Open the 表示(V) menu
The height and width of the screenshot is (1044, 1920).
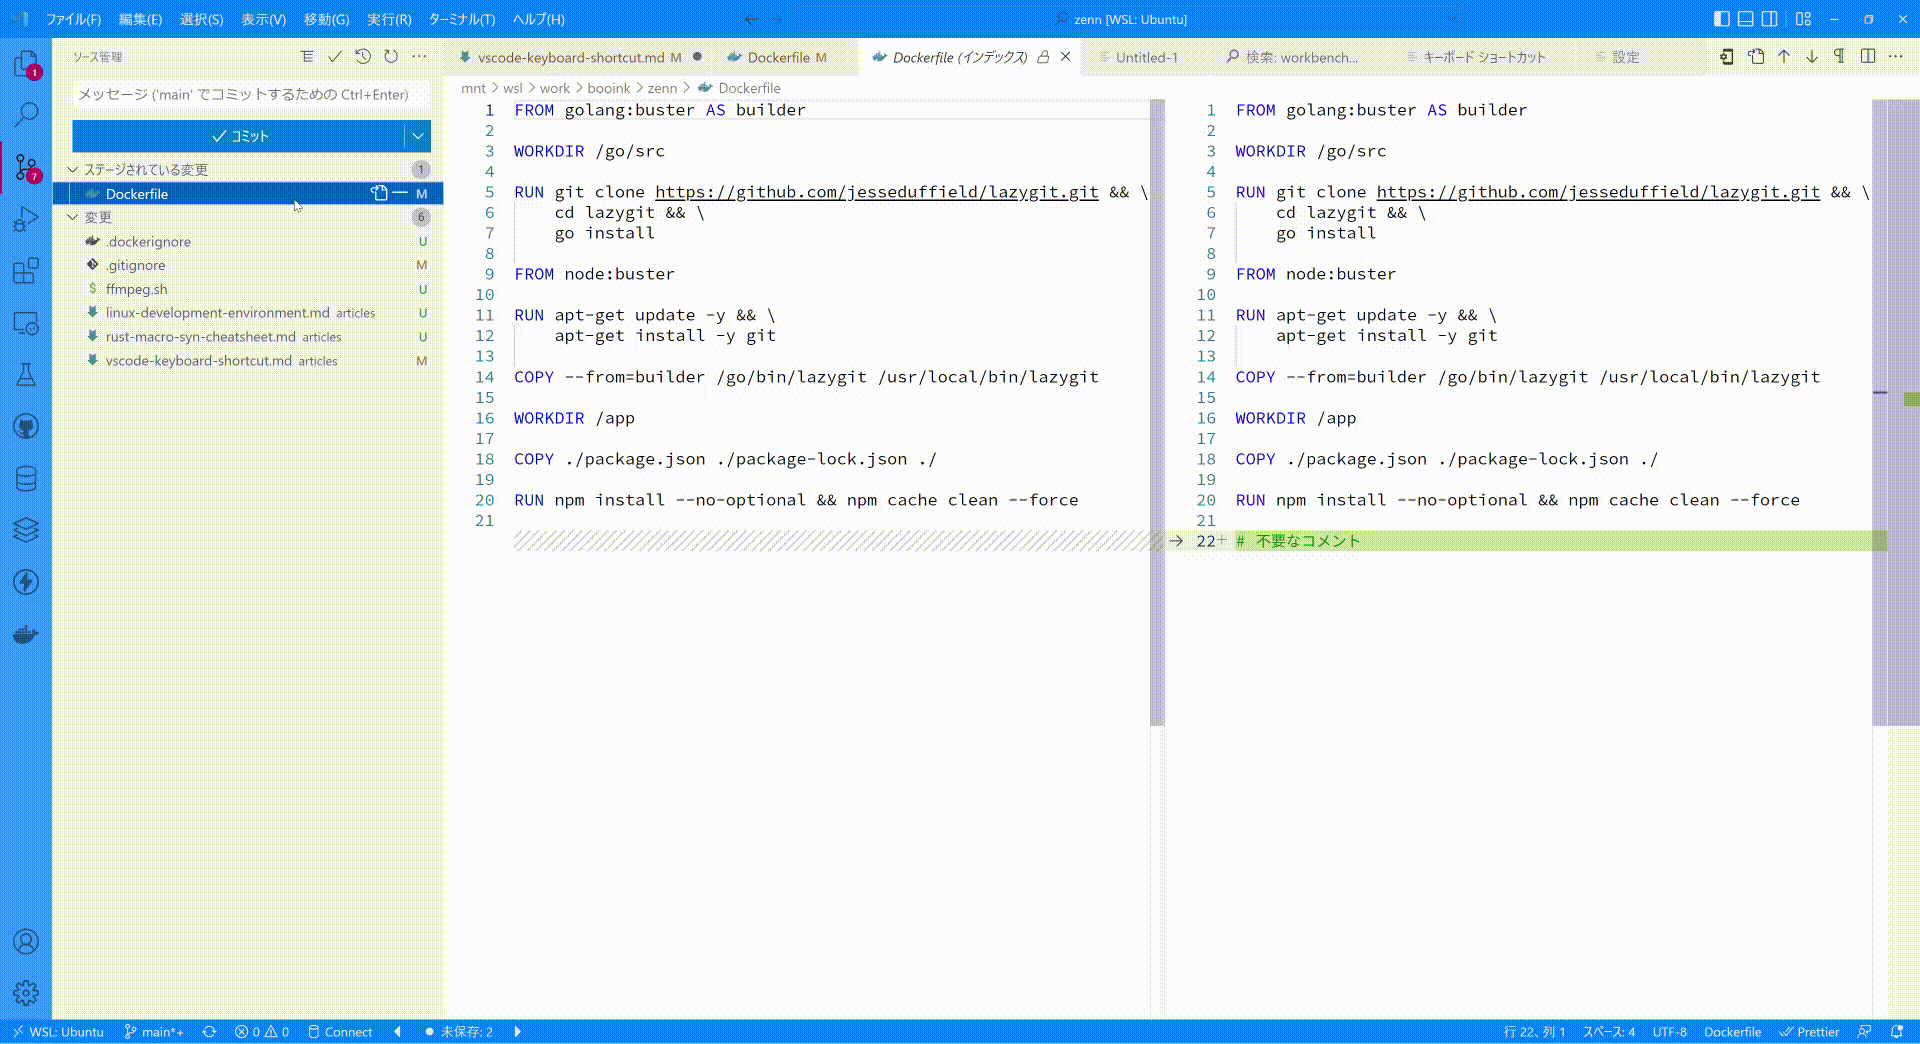point(263,19)
